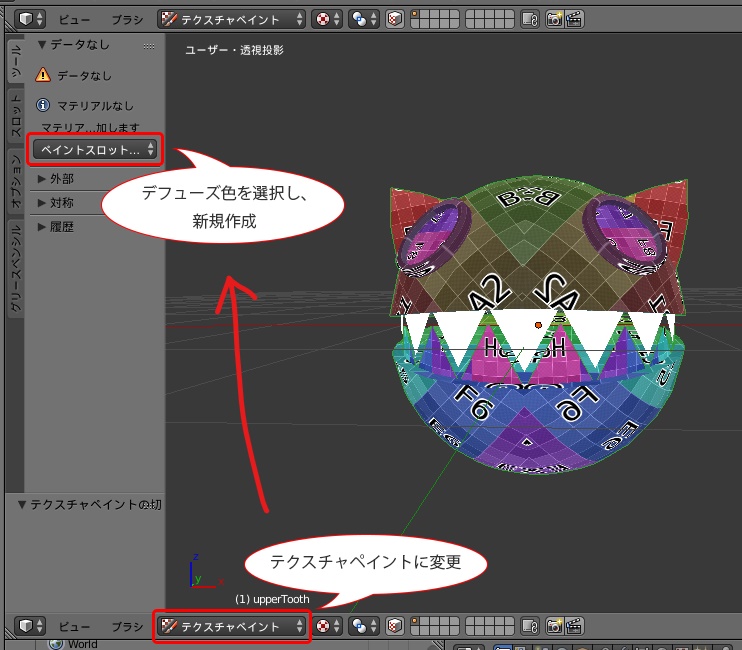The height and width of the screenshot is (650, 742).
Task: Open ビュー menu in lower header
Action: (x=74, y=626)
